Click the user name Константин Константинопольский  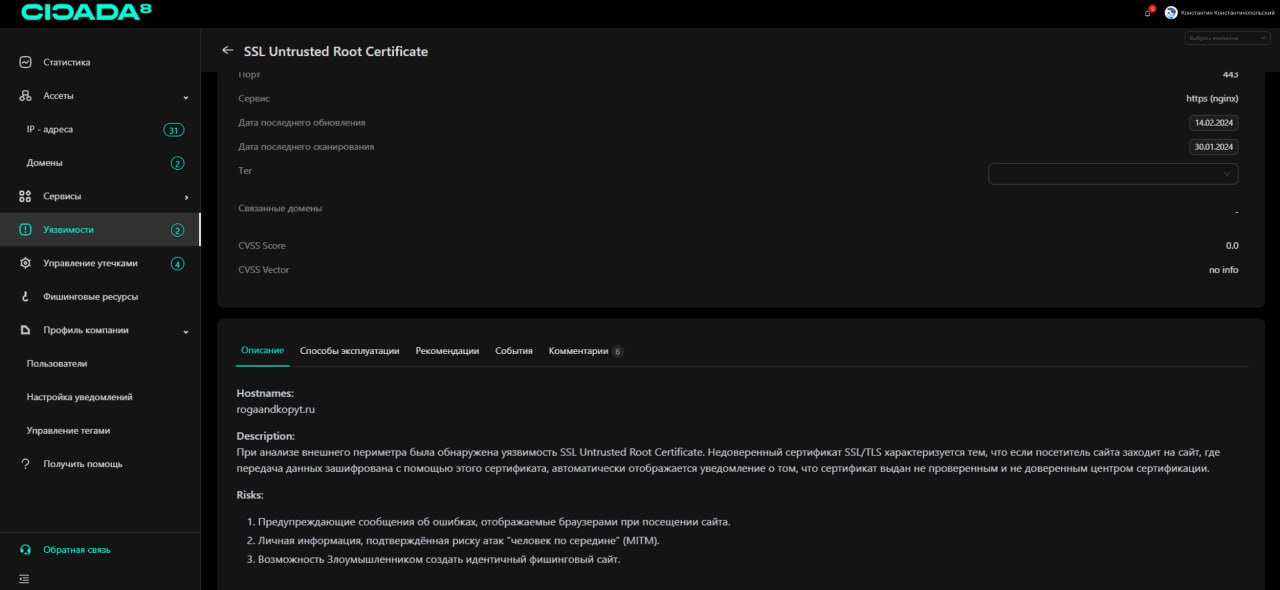1227,12
